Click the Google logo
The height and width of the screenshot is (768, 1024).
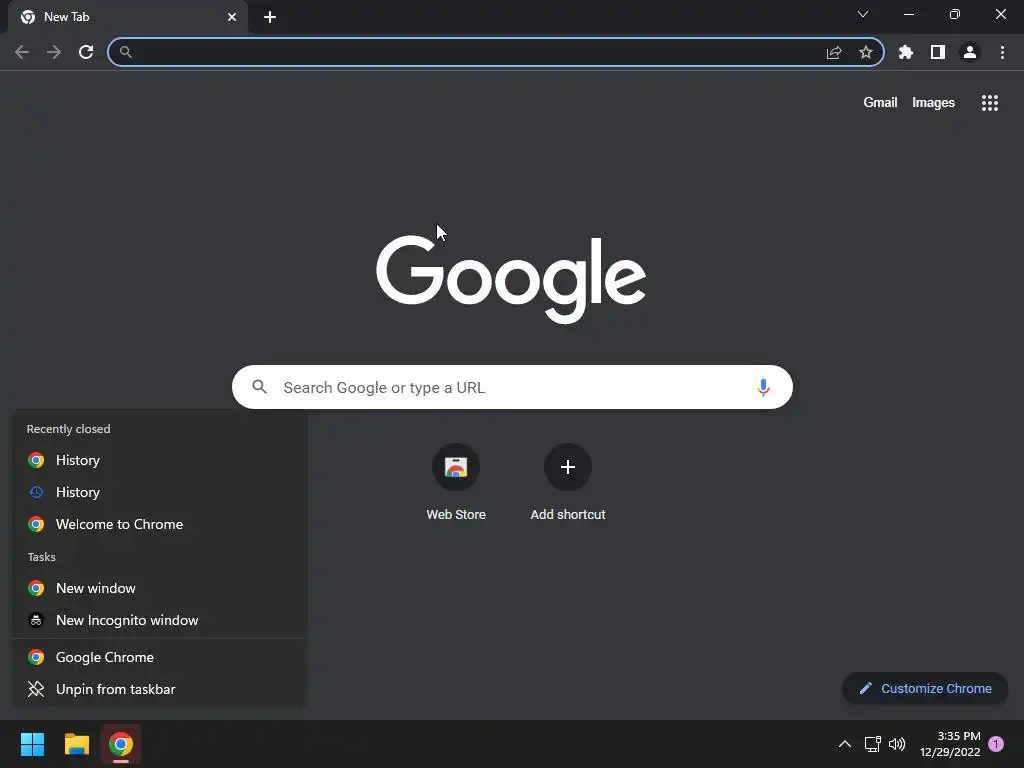coord(511,280)
